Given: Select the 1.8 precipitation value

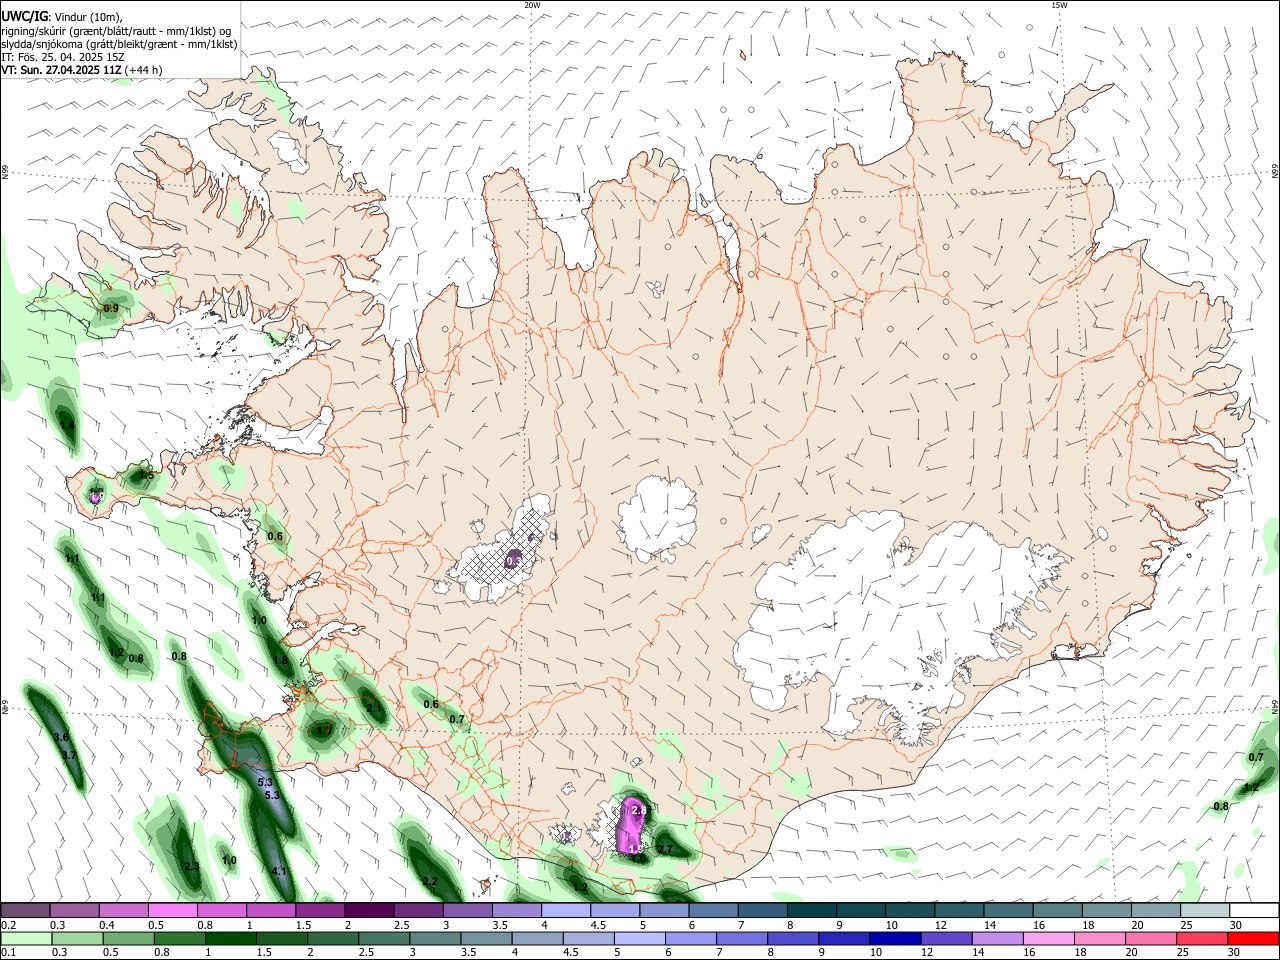Looking at the screenshot, I should coord(281,661).
